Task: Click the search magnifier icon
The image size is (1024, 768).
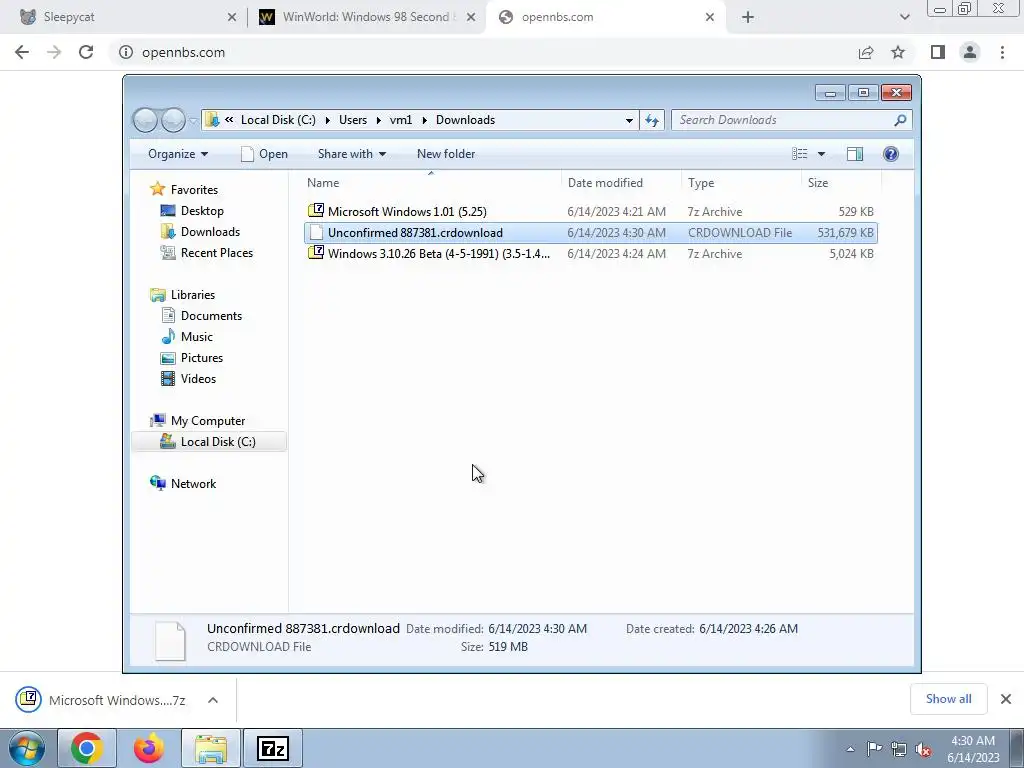Action: [901, 120]
